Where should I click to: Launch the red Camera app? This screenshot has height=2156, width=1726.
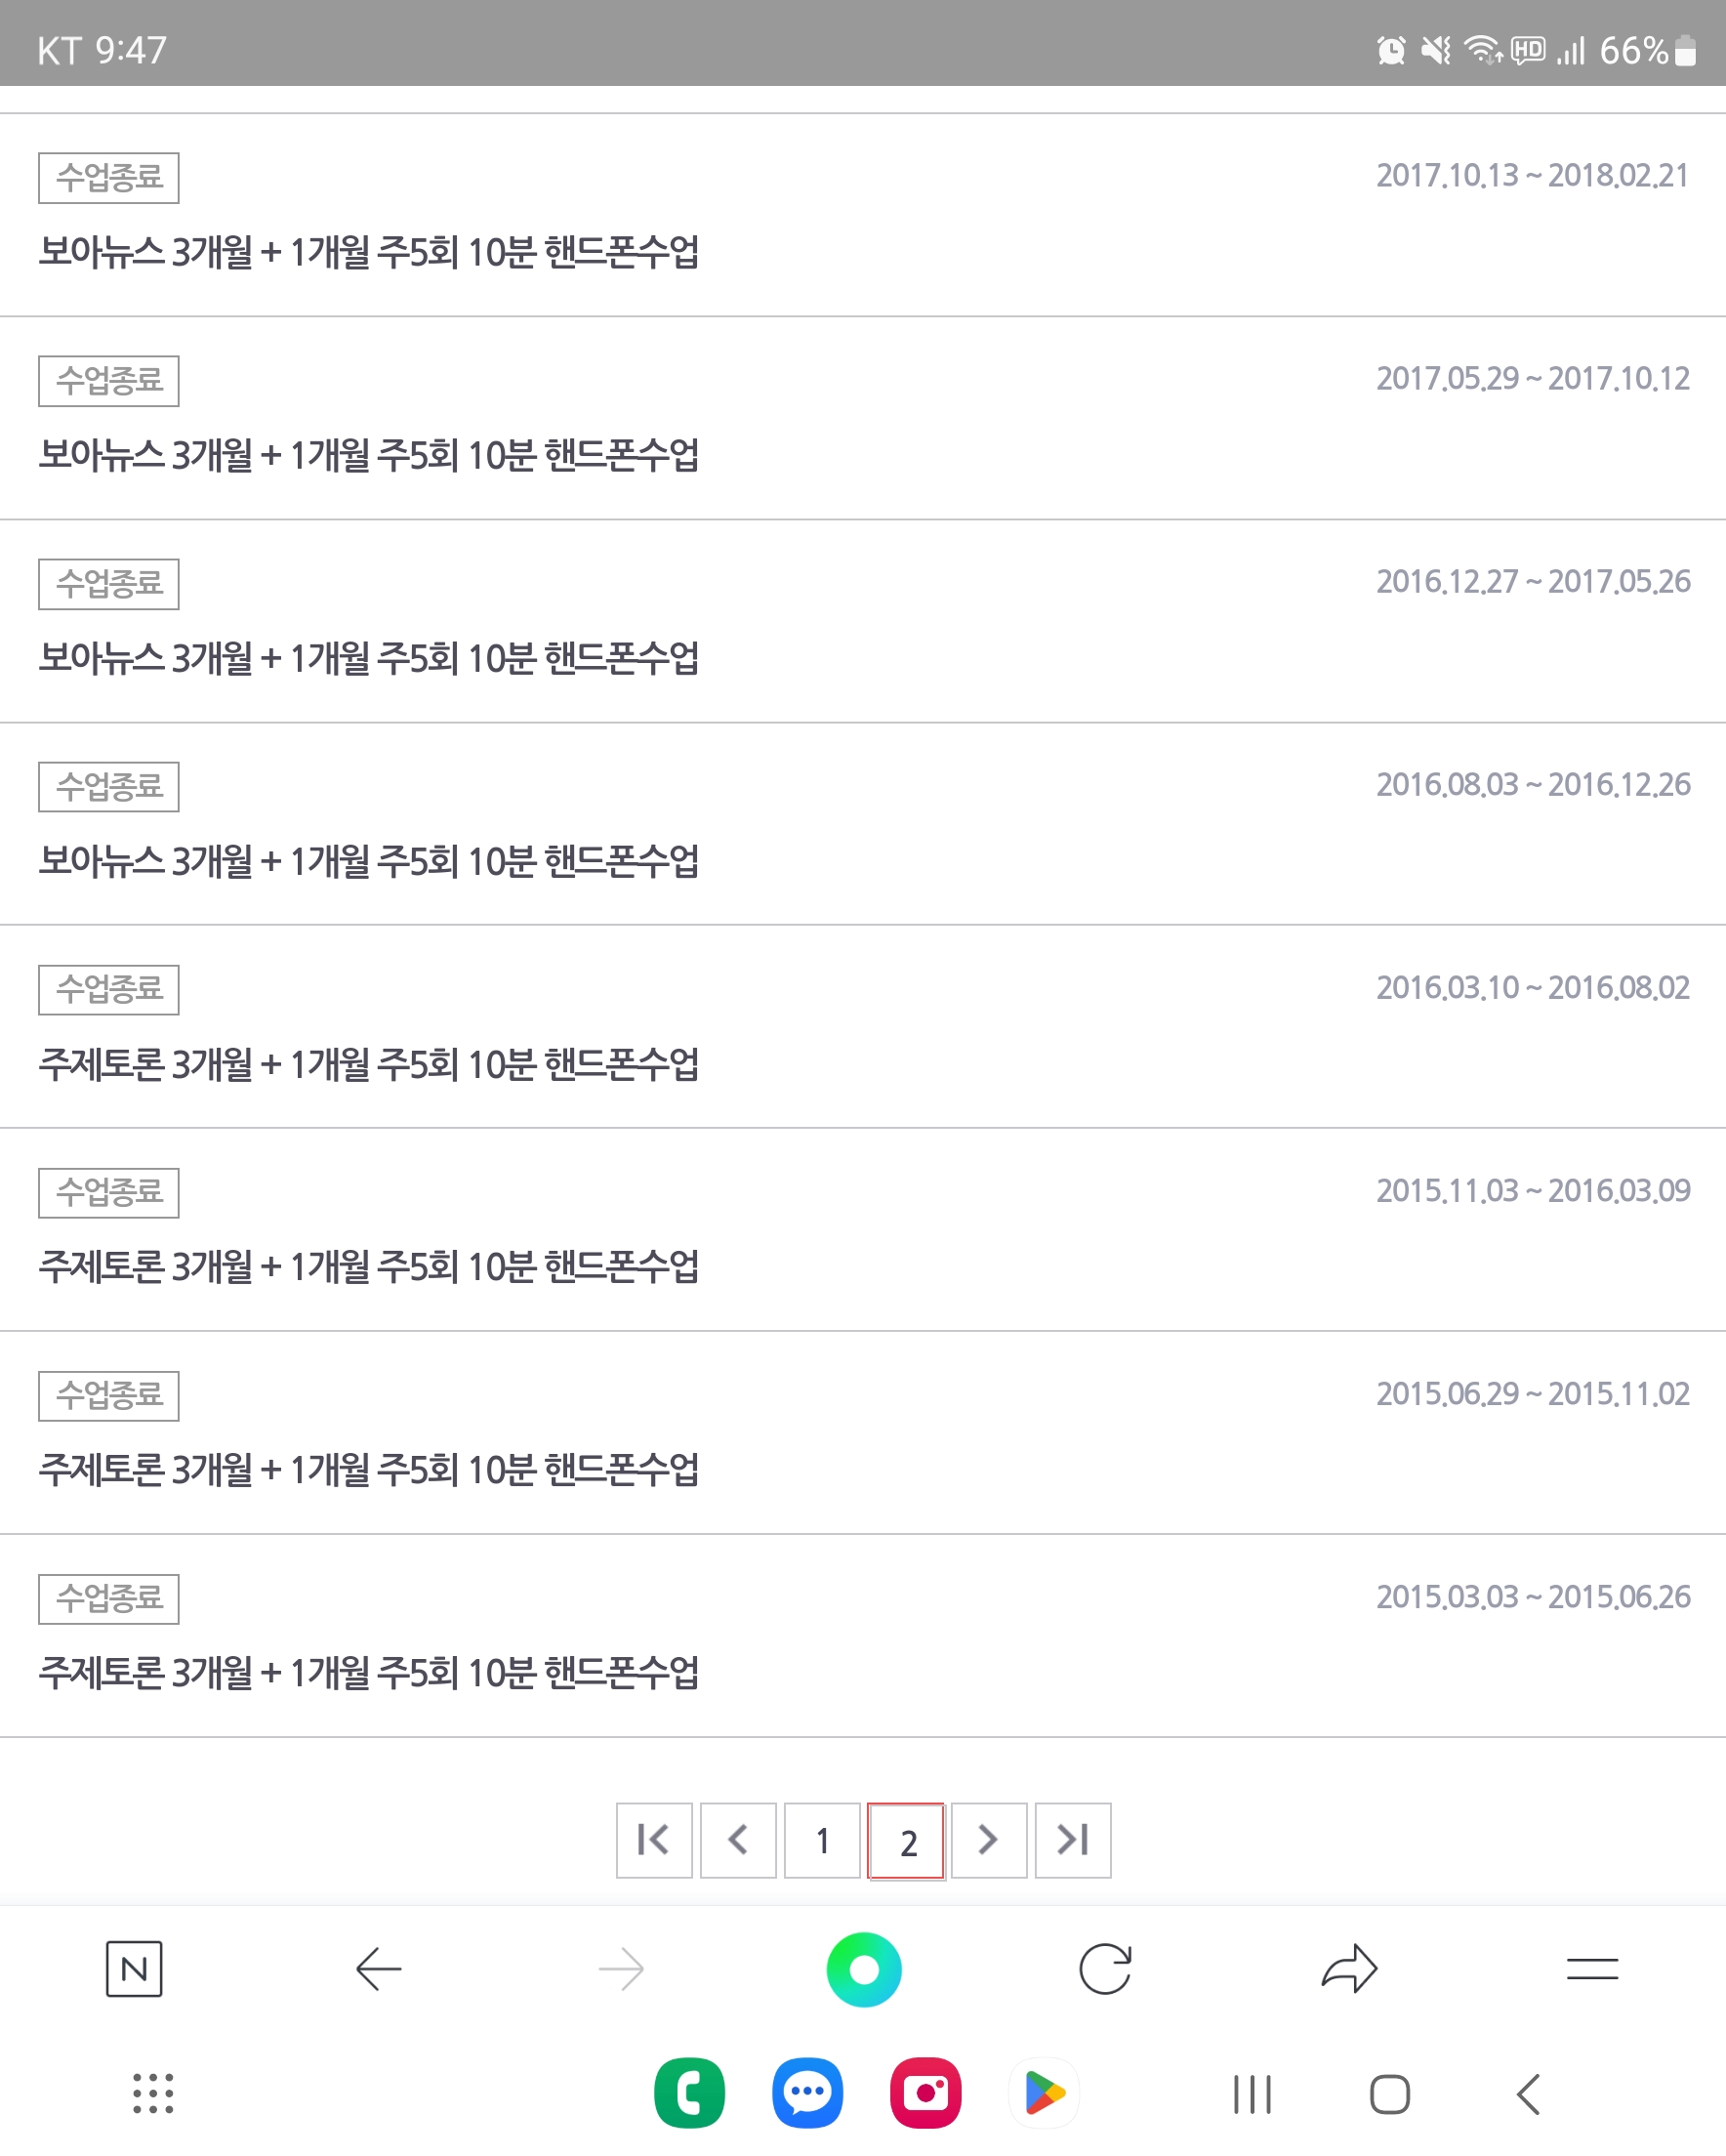[x=925, y=2093]
